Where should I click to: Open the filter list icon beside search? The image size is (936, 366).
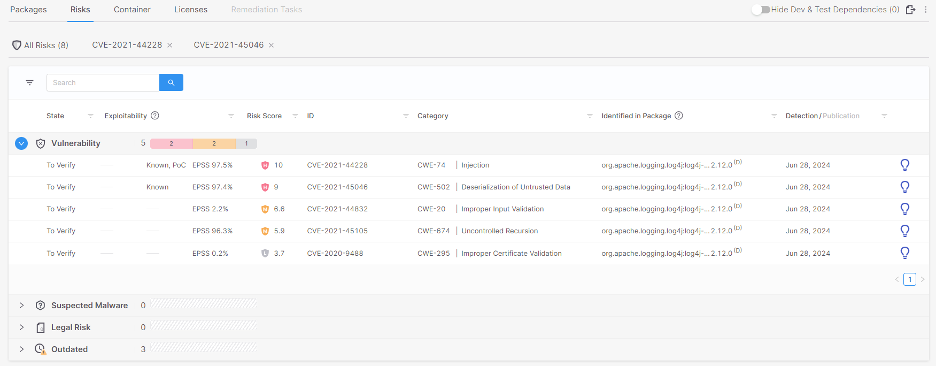30,82
